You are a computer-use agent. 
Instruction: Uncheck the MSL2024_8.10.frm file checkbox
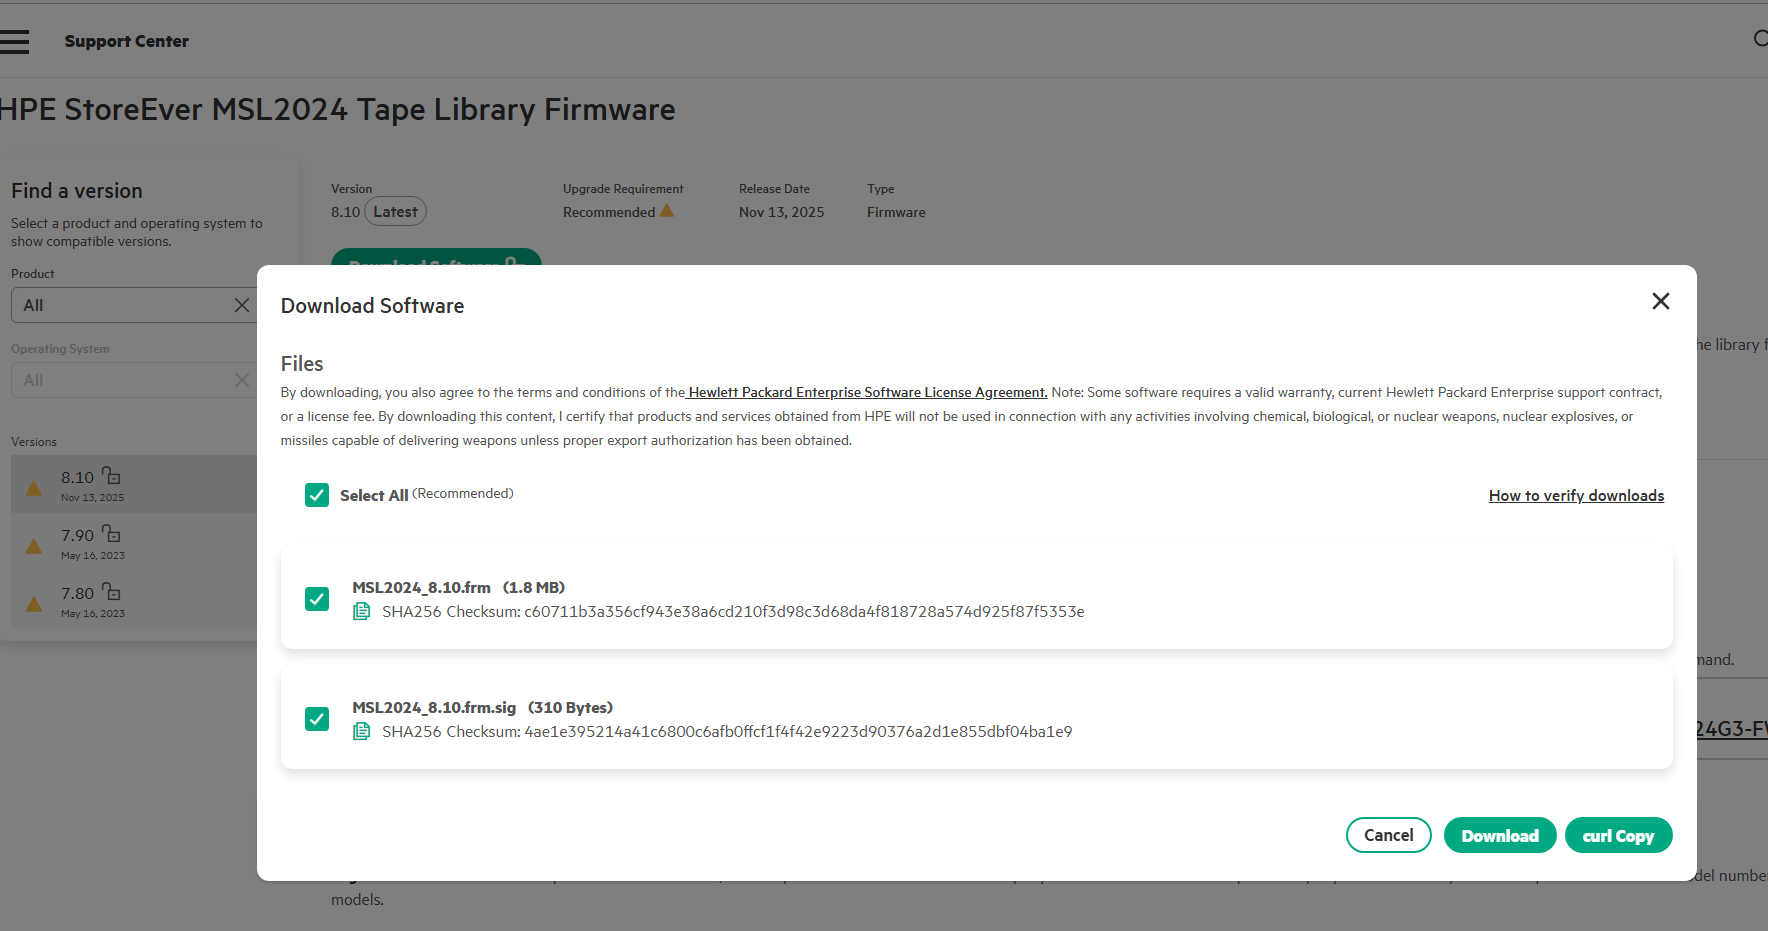[x=317, y=599]
